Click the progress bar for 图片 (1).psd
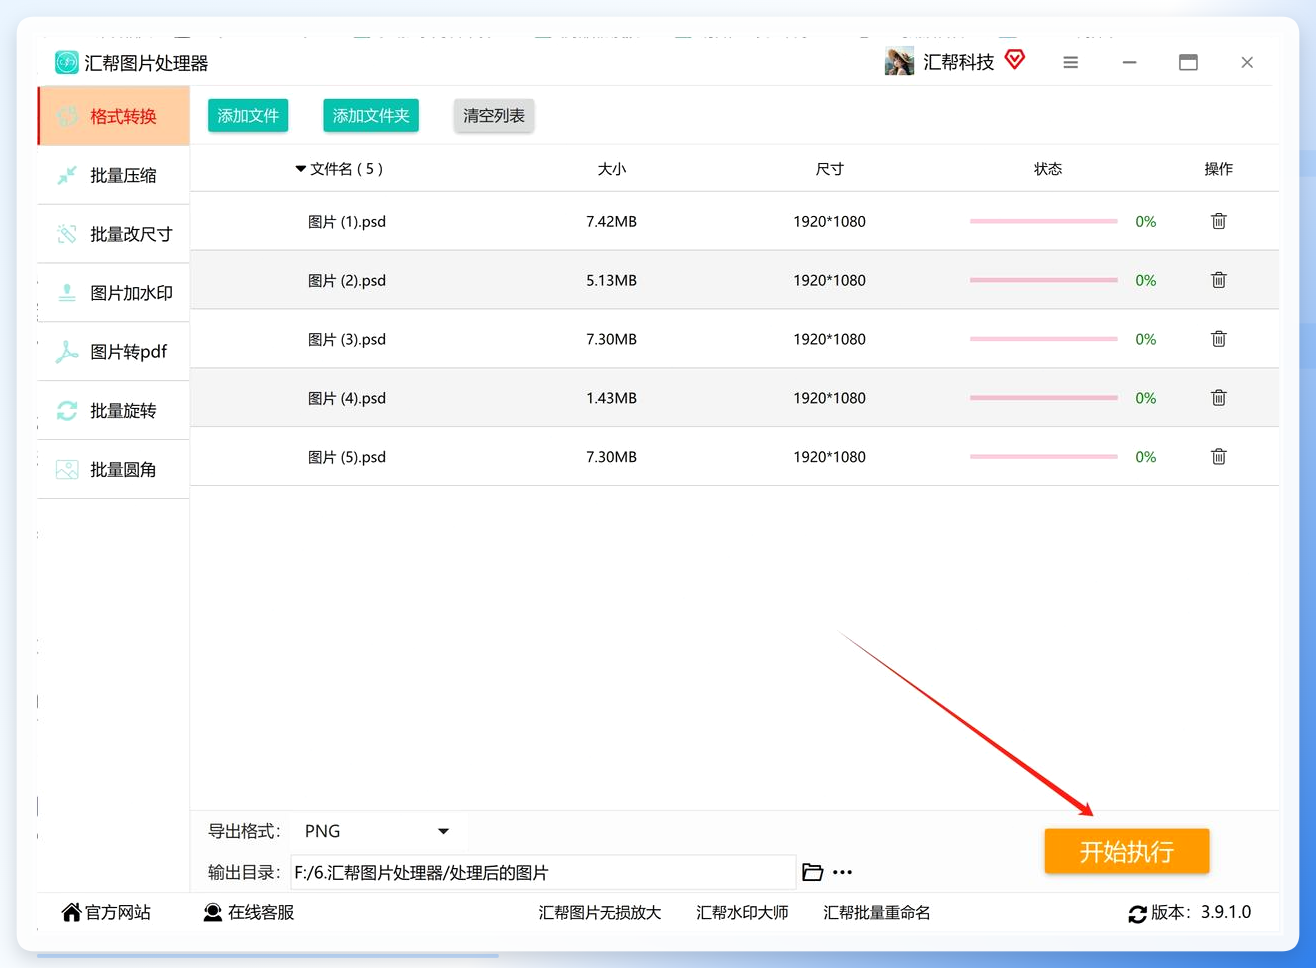Screen dimensions: 1316x968 [1043, 221]
